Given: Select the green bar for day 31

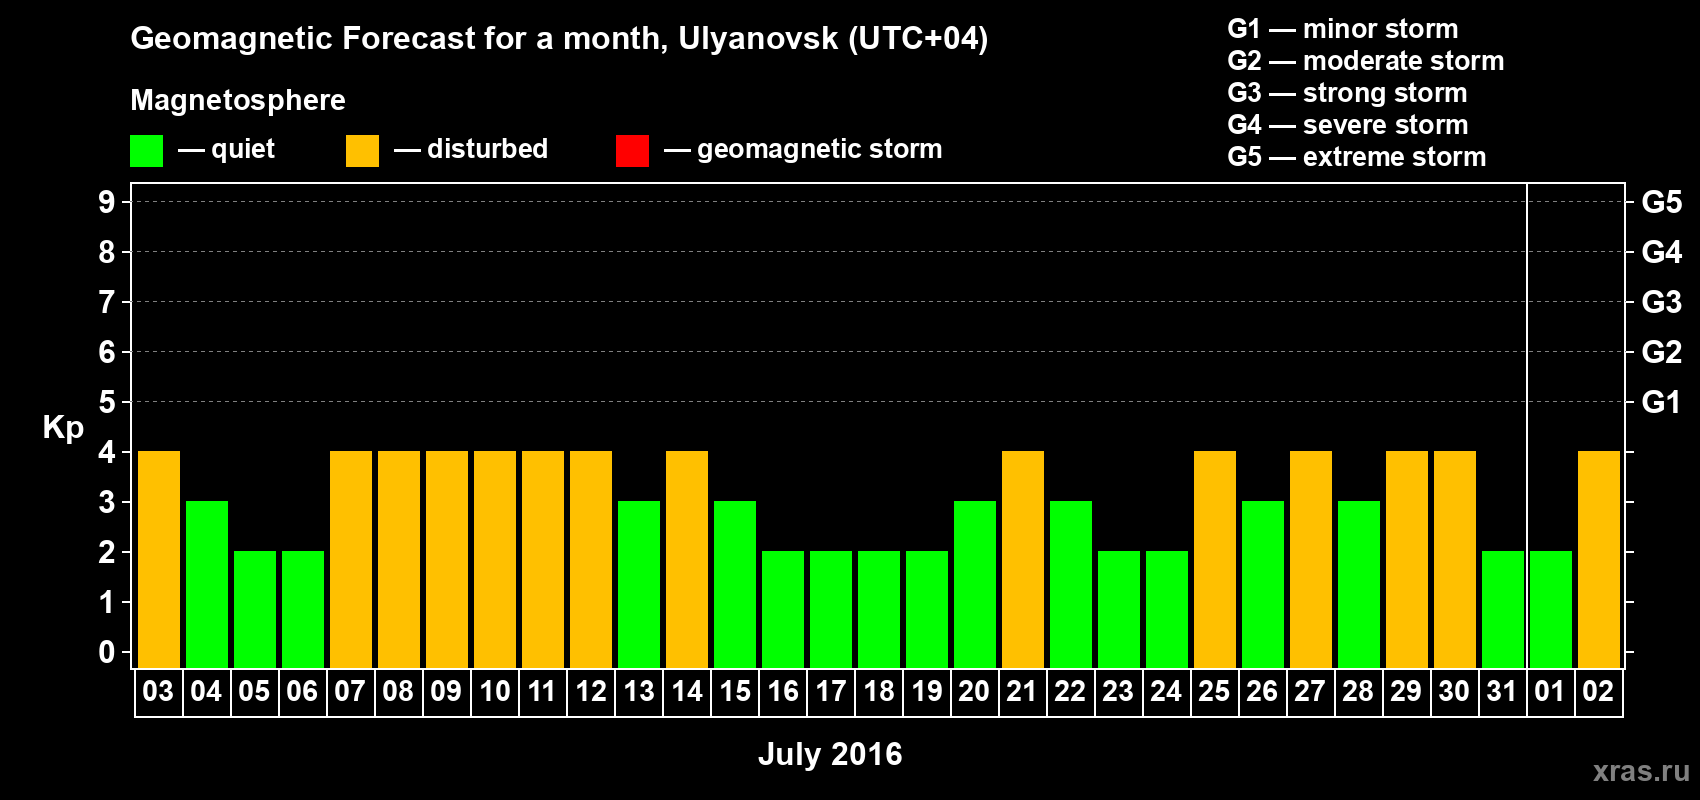Looking at the screenshot, I should (1503, 610).
